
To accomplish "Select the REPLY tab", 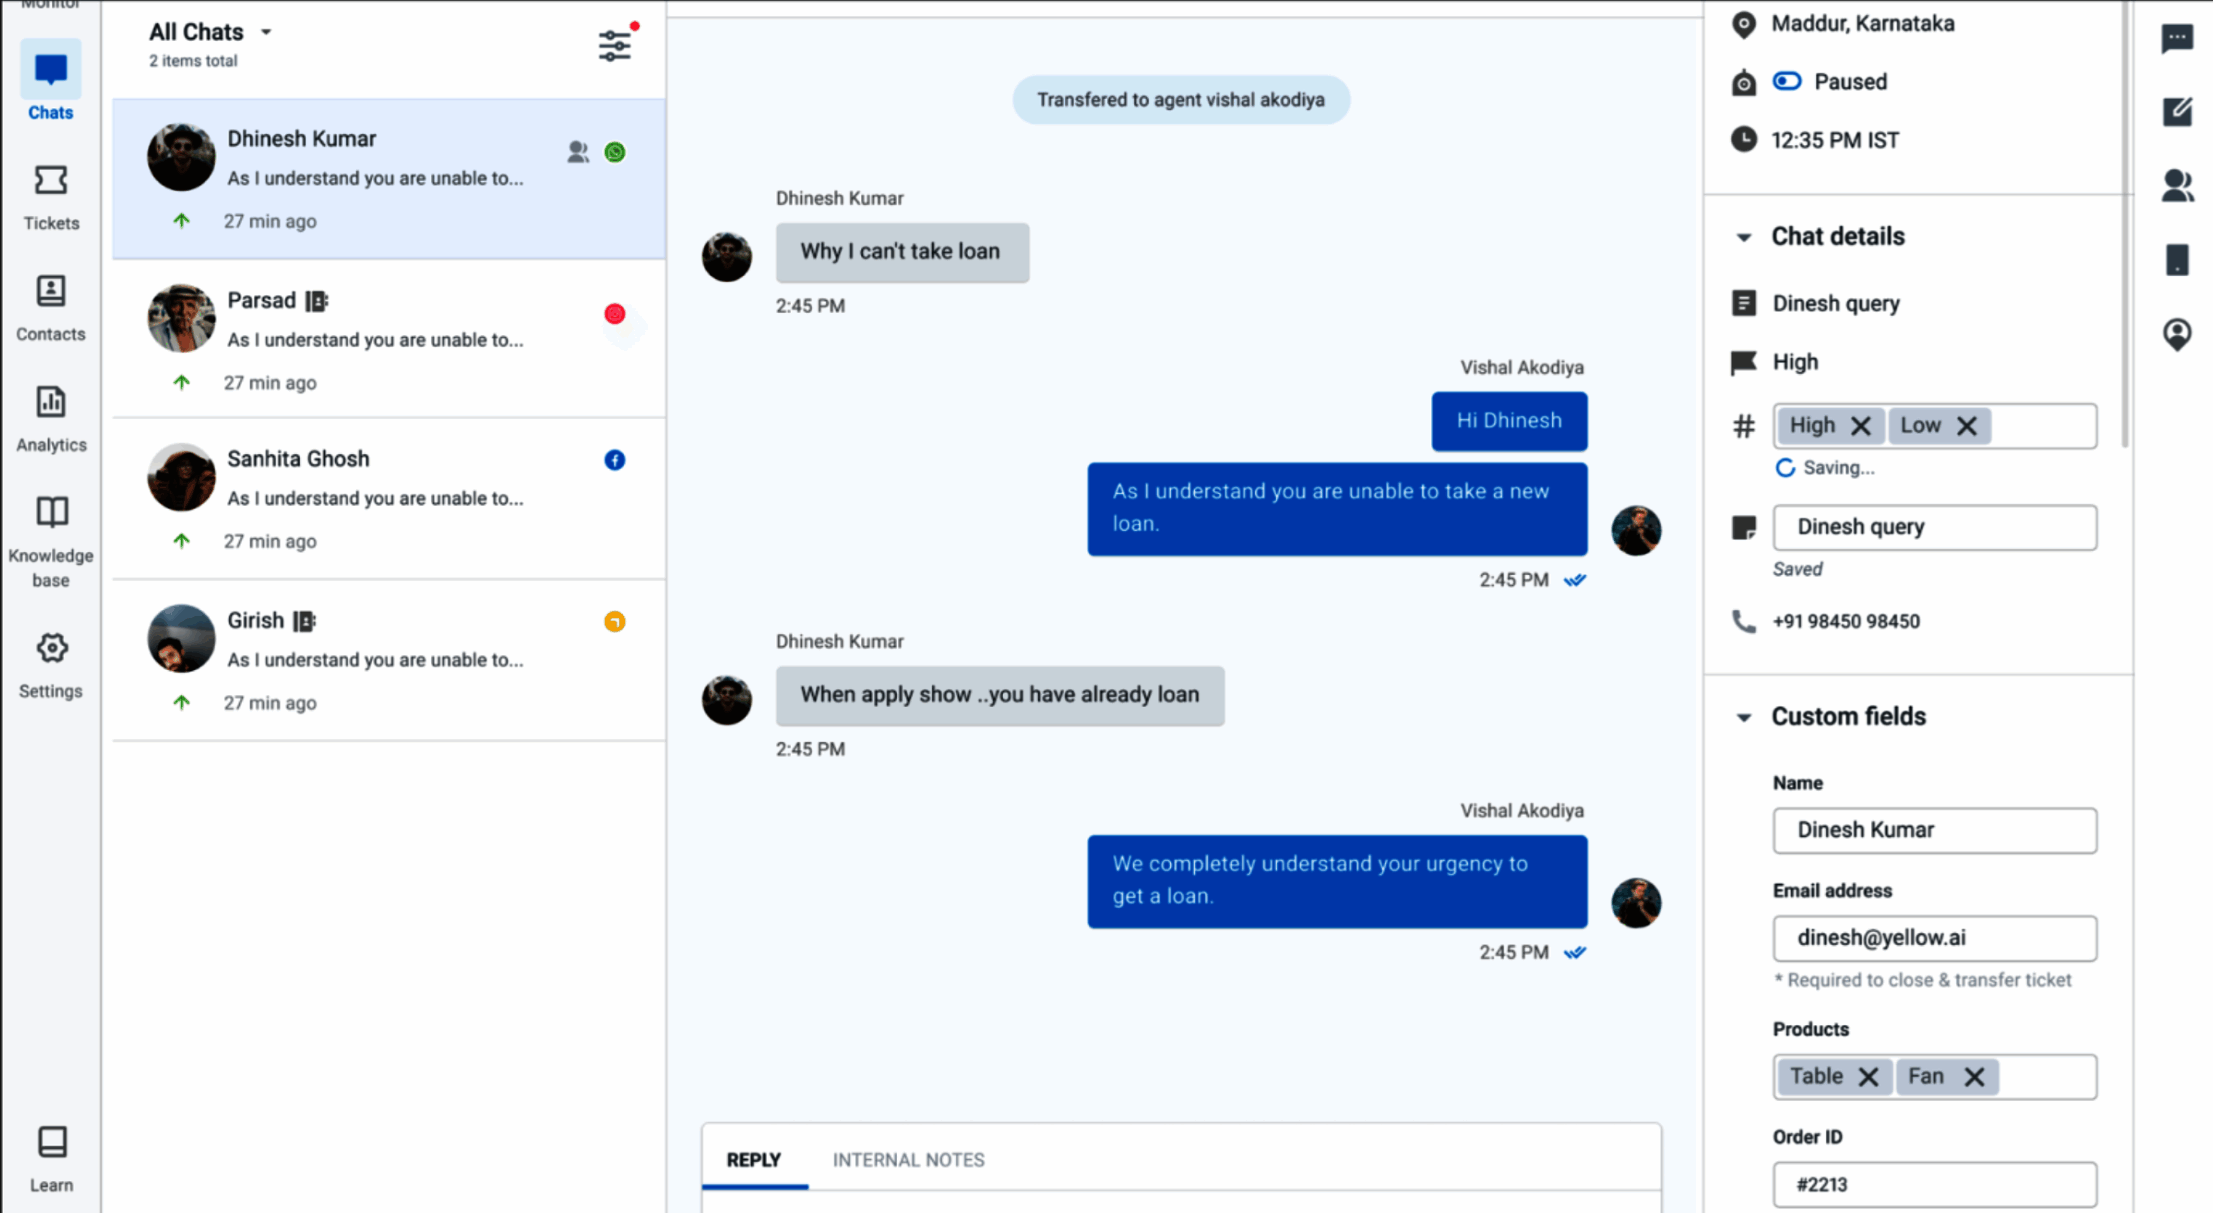I will click(754, 1160).
